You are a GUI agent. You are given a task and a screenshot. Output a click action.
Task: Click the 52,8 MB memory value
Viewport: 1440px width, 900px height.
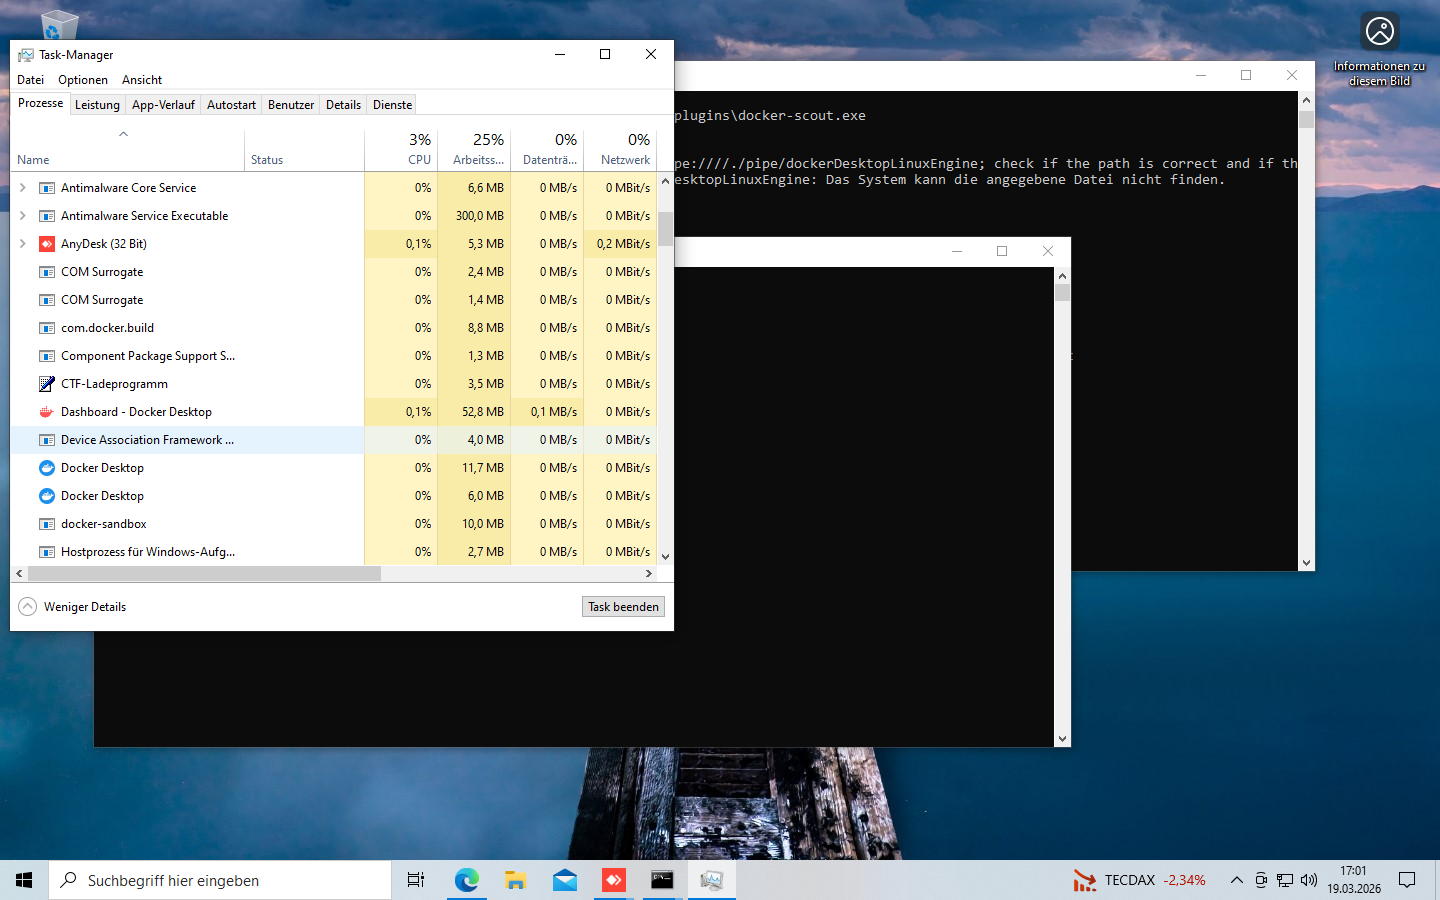coord(483,412)
